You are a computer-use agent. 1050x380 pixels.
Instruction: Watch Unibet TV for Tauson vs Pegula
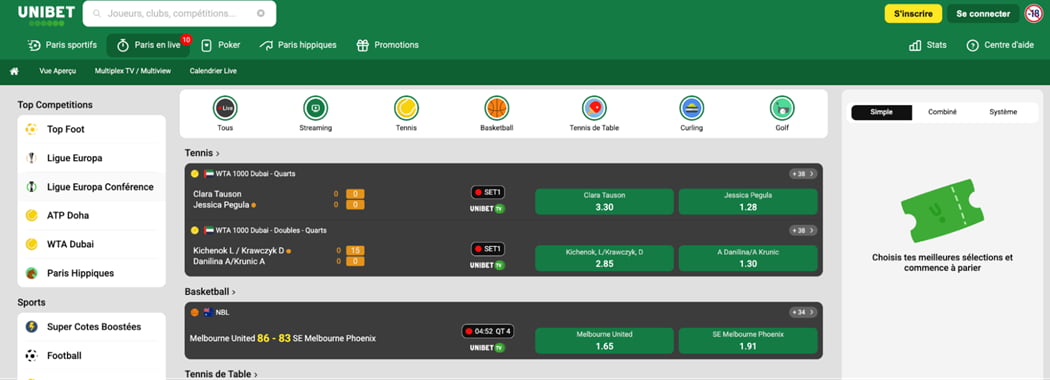point(487,208)
